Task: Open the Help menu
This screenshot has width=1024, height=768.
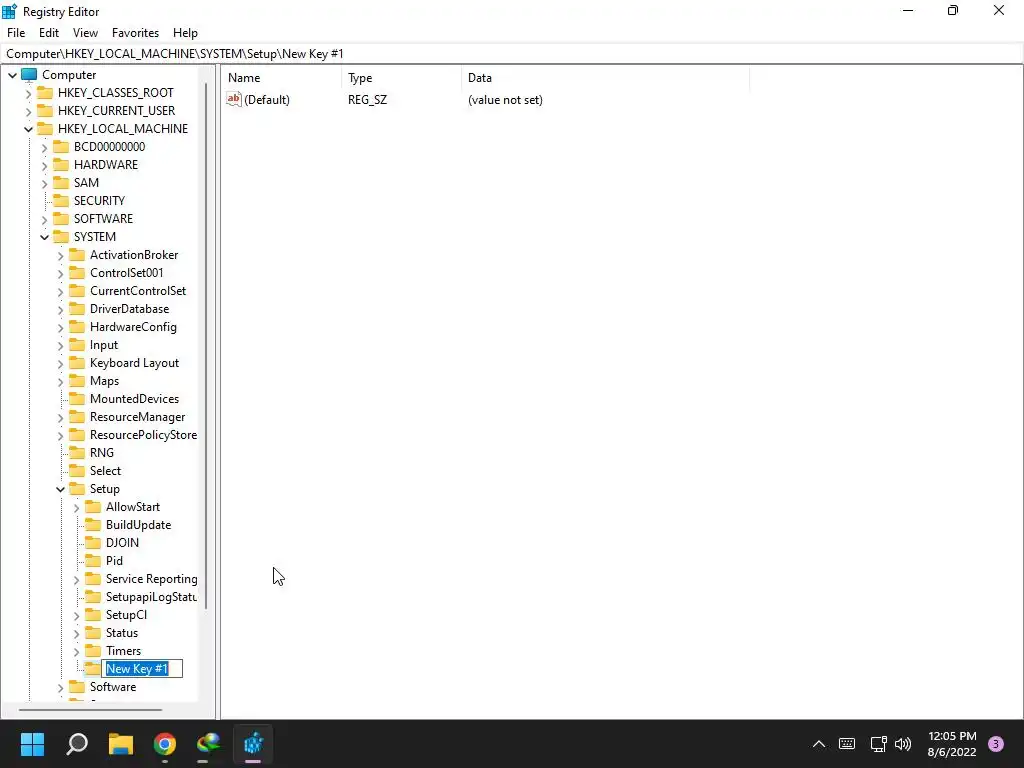Action: click(185, 33)
